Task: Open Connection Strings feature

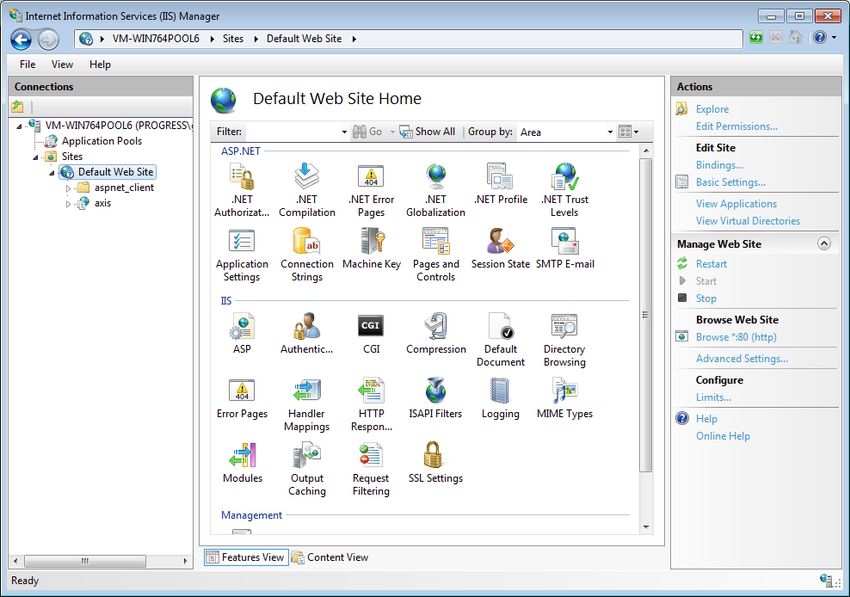Action: 307,255
